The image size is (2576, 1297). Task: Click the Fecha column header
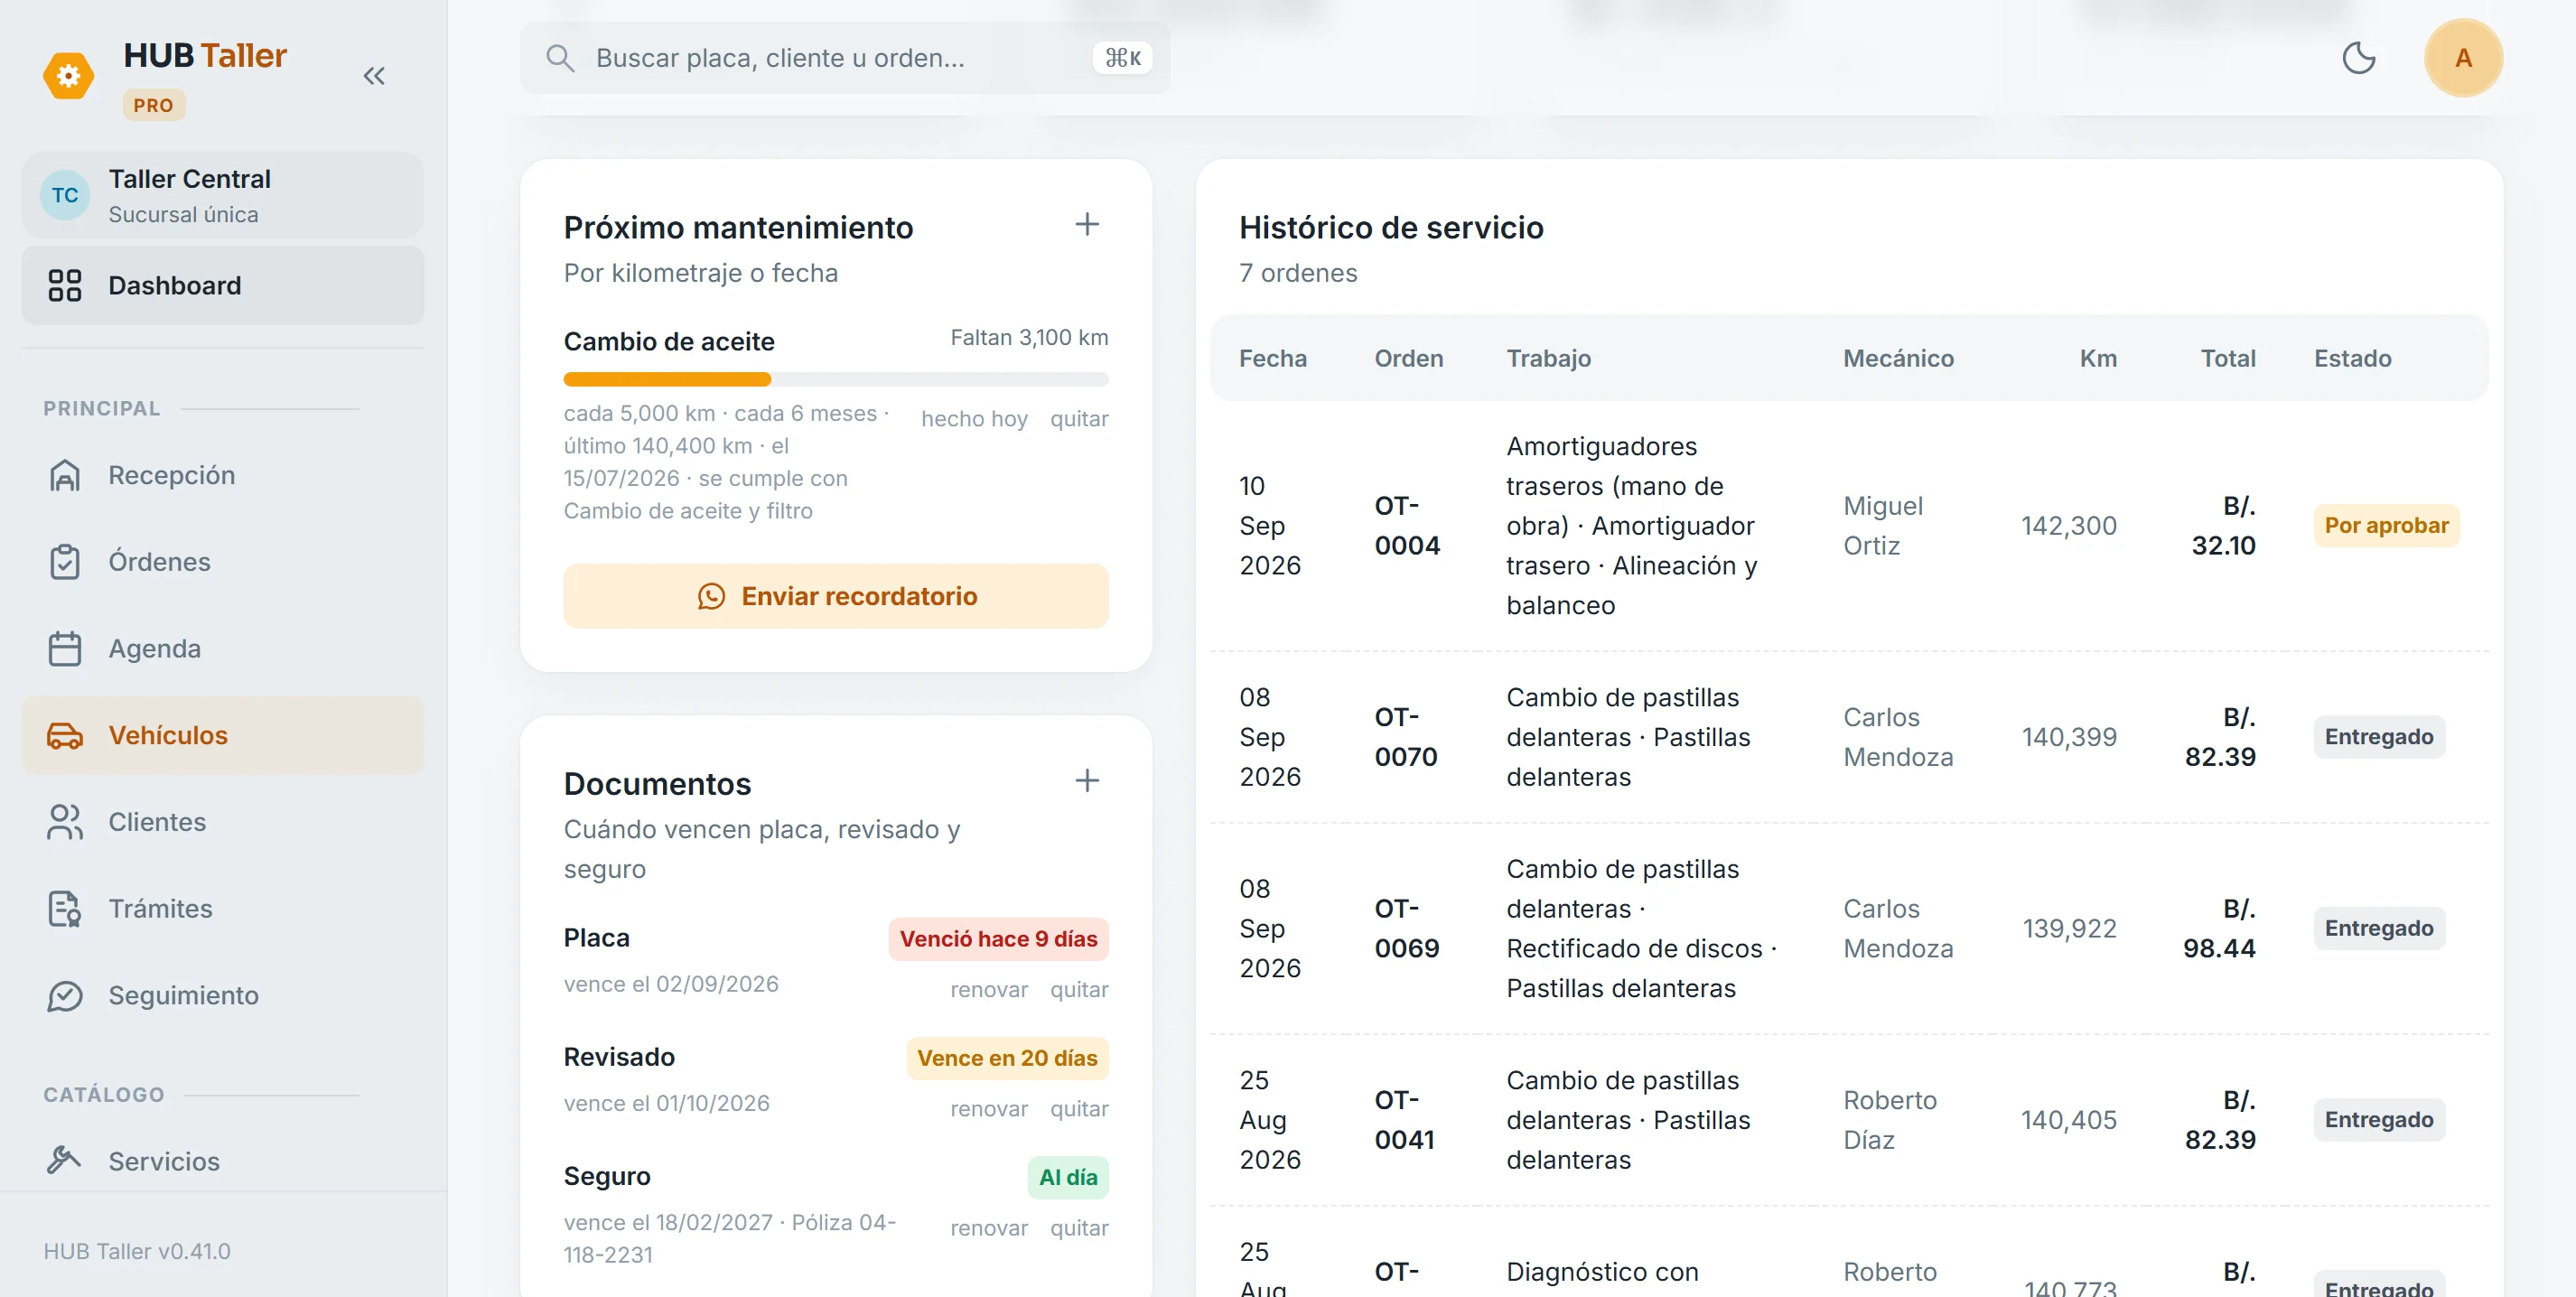pyautogui.click(x=1272, y=358)
